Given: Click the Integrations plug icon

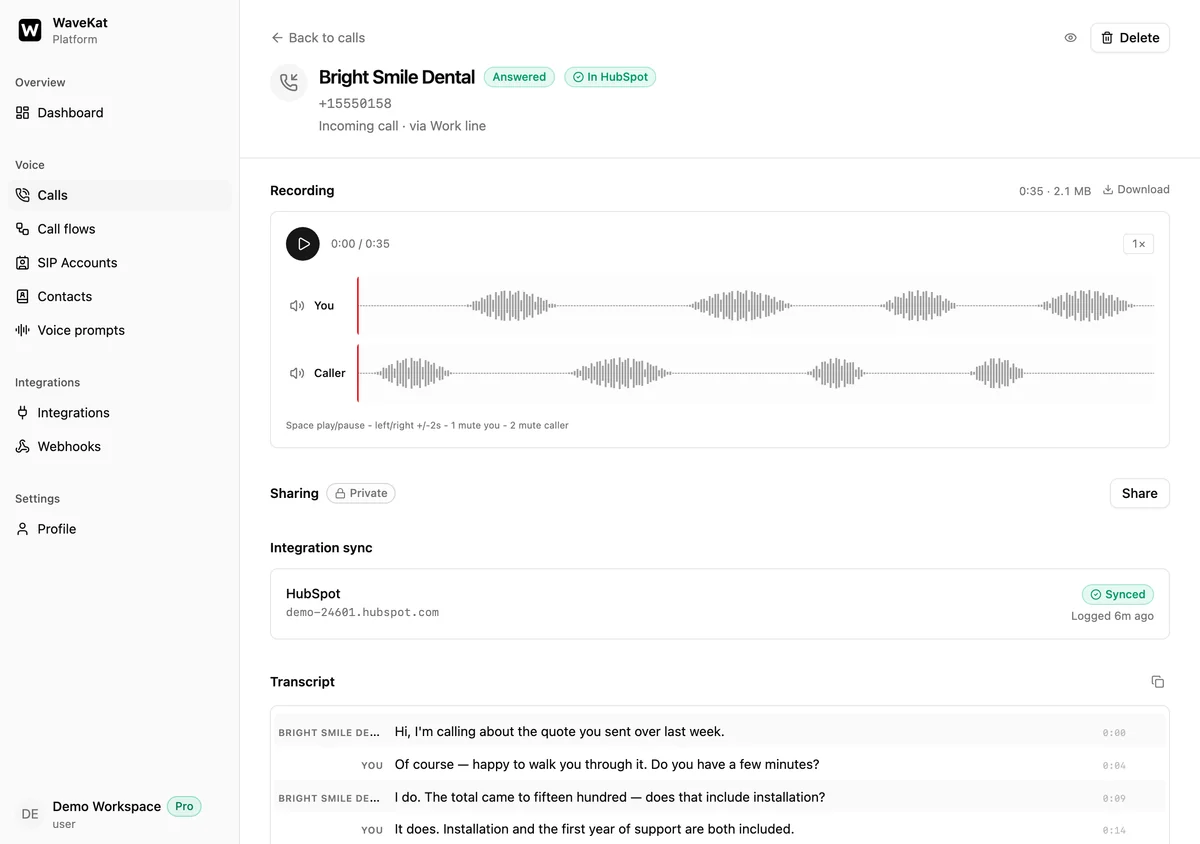Looking at the screenshot, I should point(23,413).
